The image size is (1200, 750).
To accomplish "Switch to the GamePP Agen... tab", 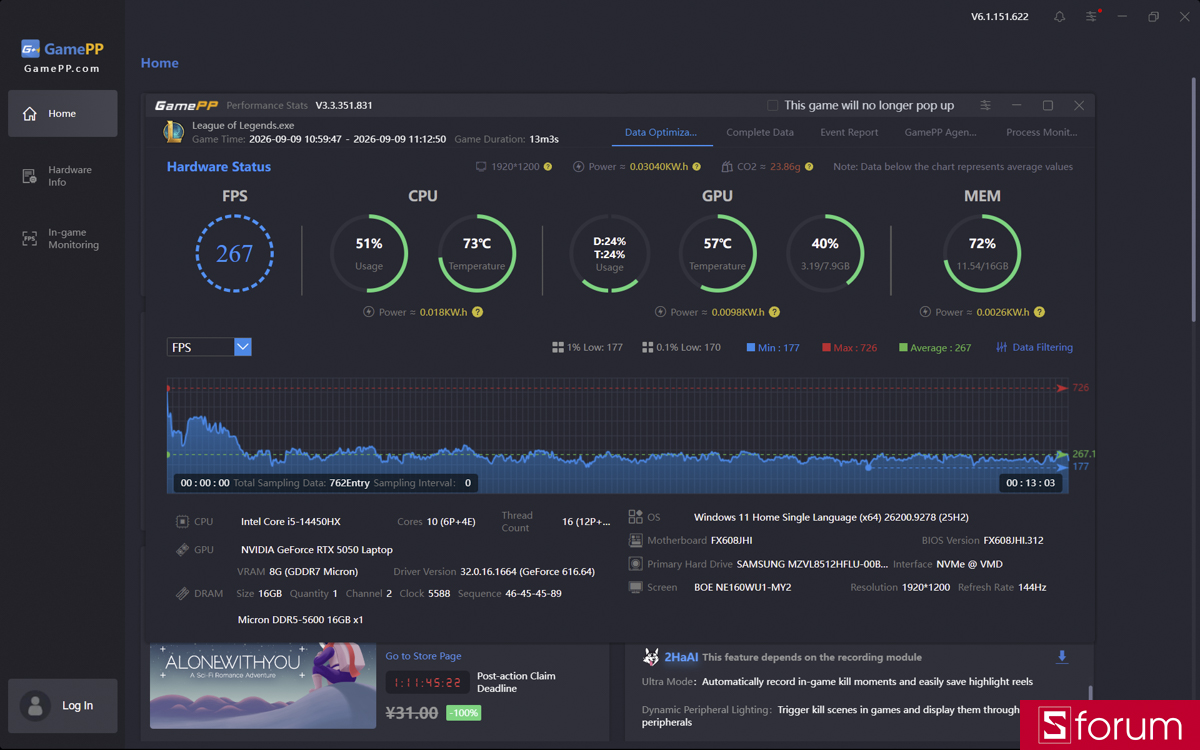I will pyautogui.click(x=940, y=132).
